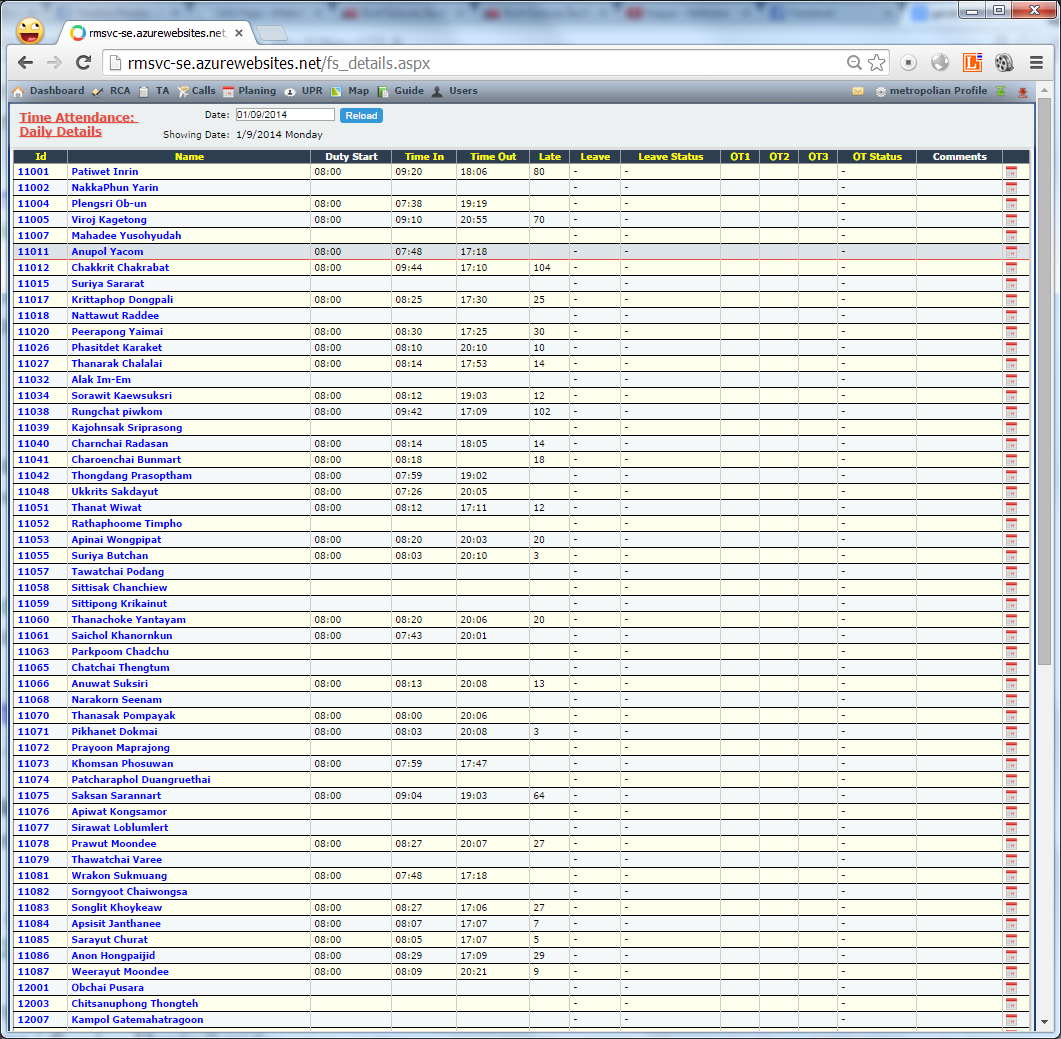1061x1039 pixels.
Task: Click calendar icon in Weerayut Moondee row
Action: coord(1011,971)
